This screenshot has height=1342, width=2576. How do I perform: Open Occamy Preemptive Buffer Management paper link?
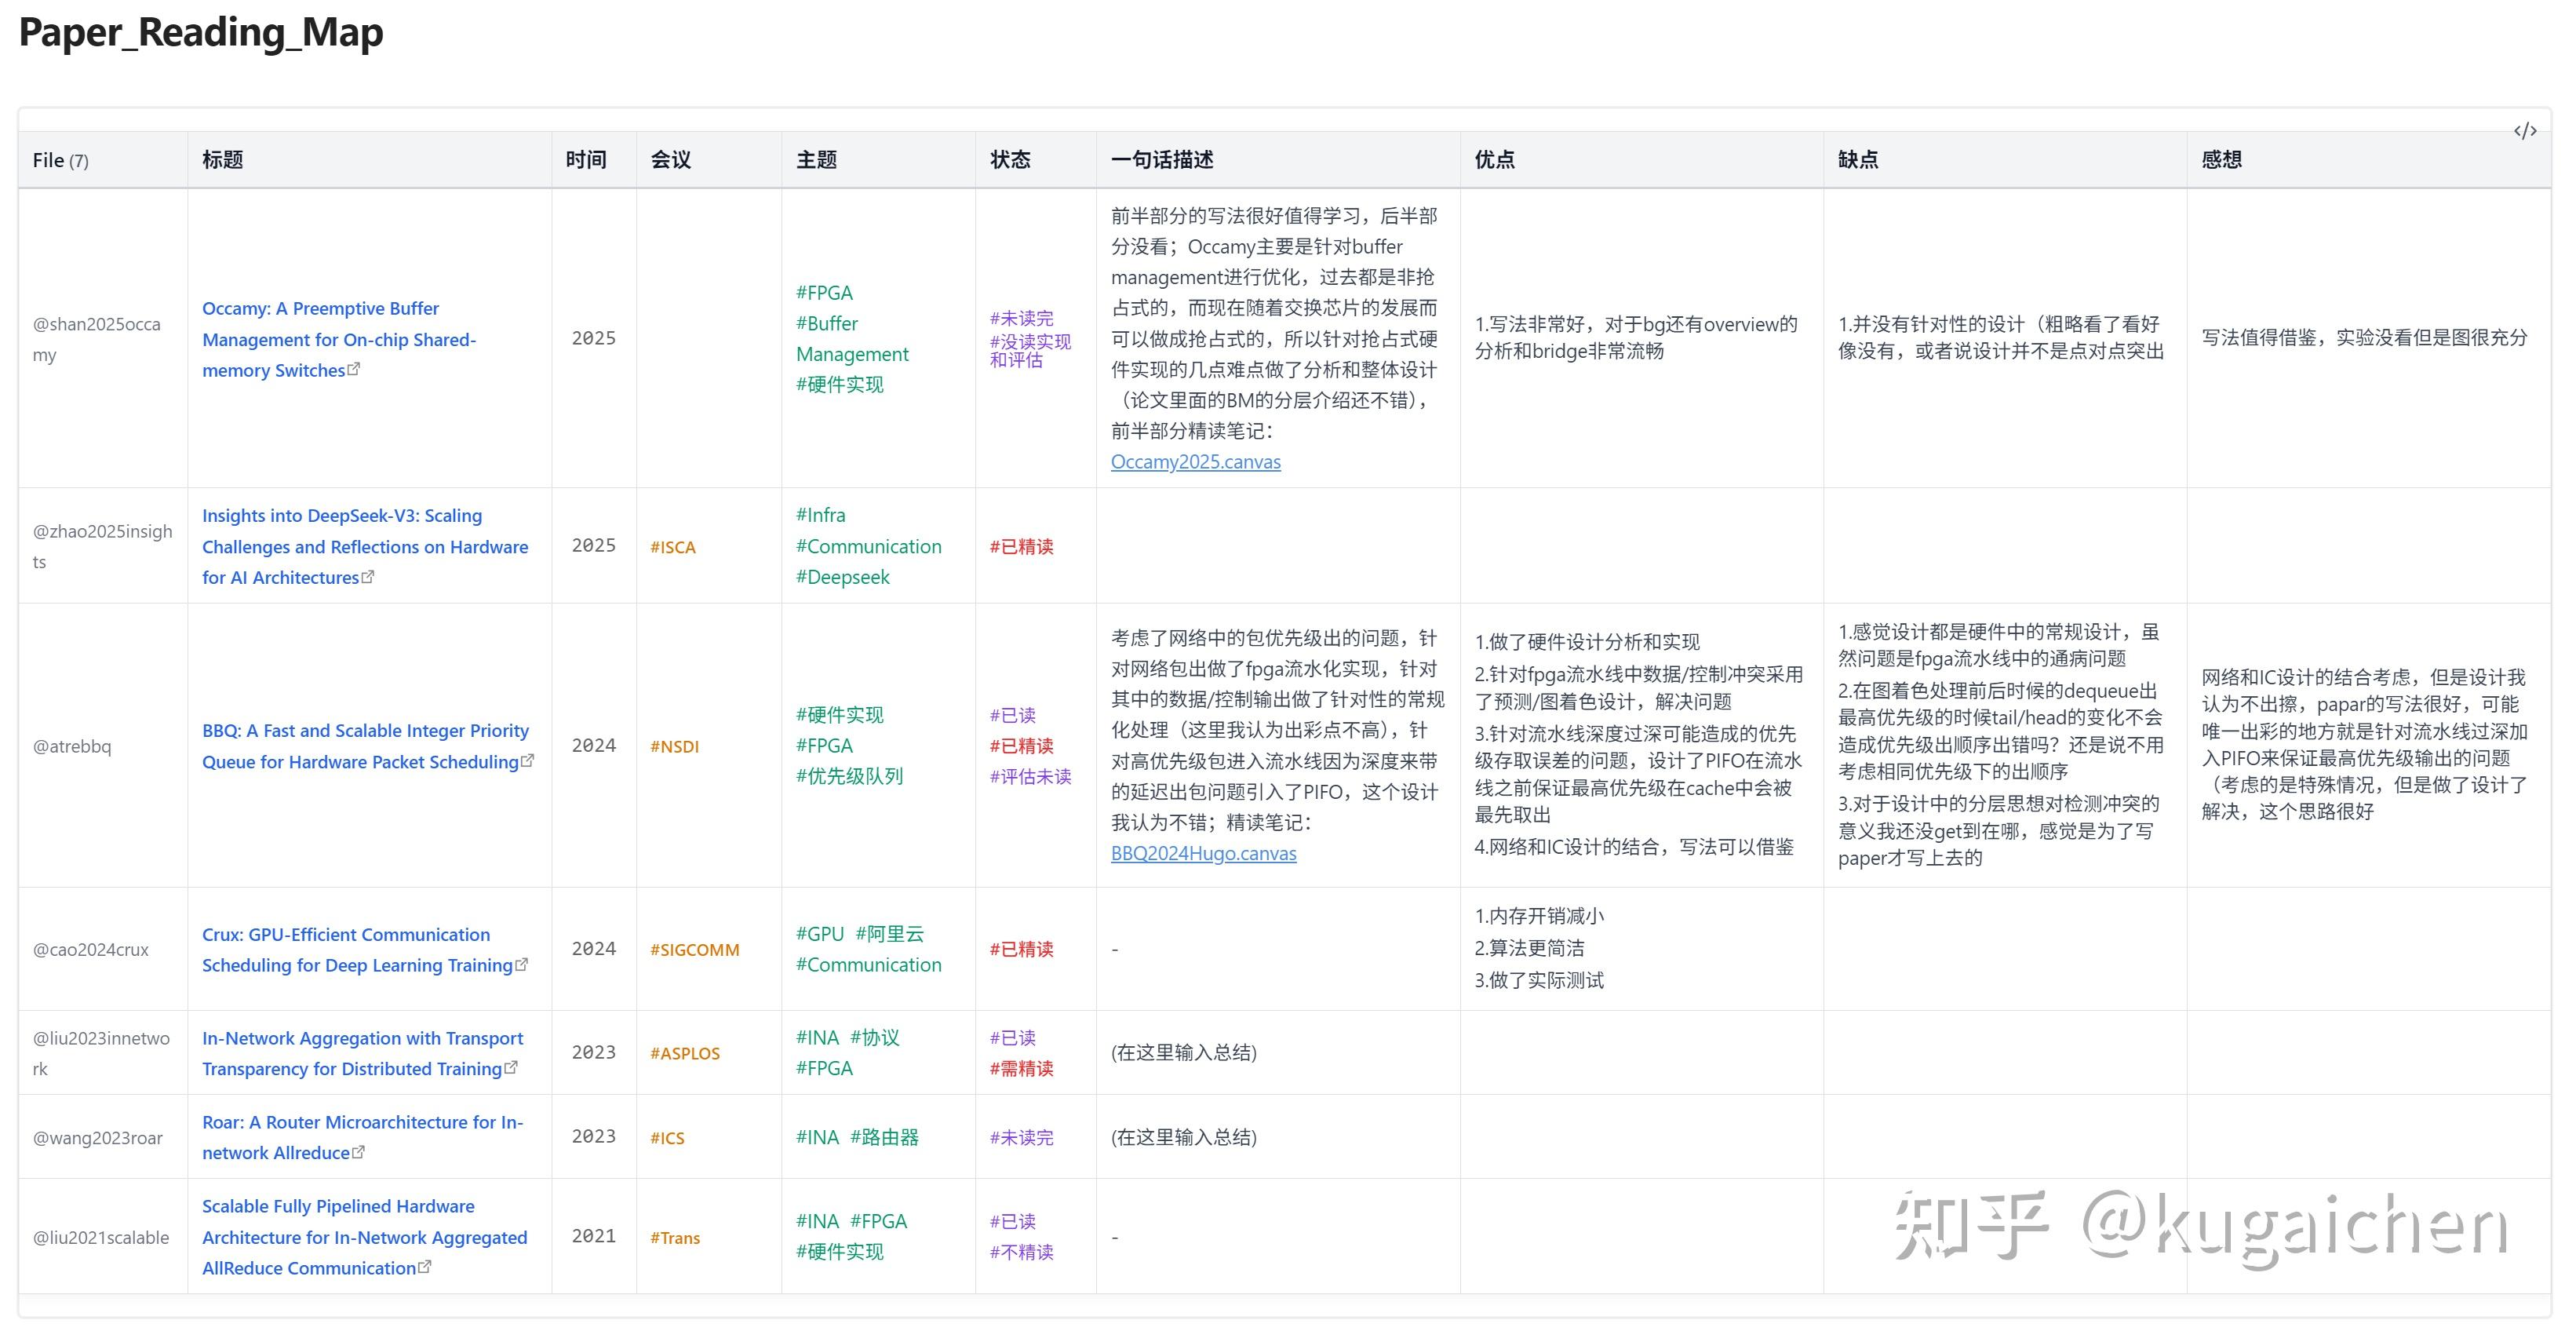click(339, 339)
